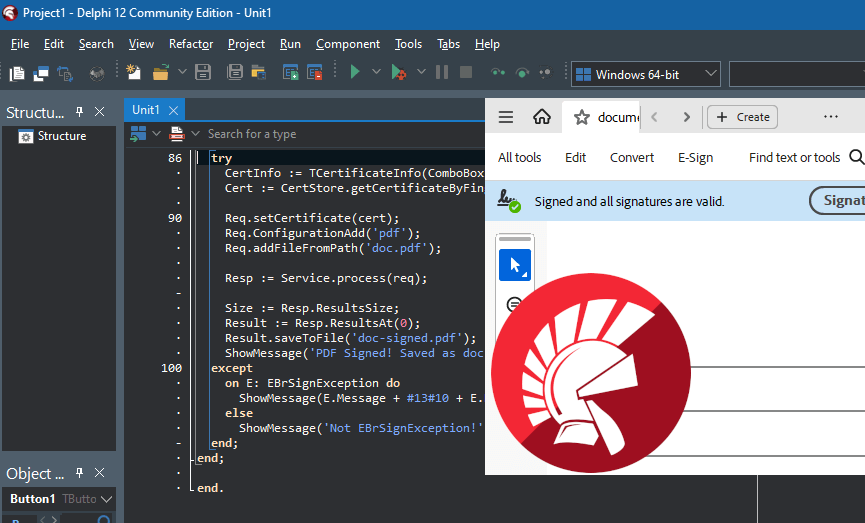Screen dimensions: 865x523
Task: Click the Remove File from Project icon
Action: (x=314, y=72)
